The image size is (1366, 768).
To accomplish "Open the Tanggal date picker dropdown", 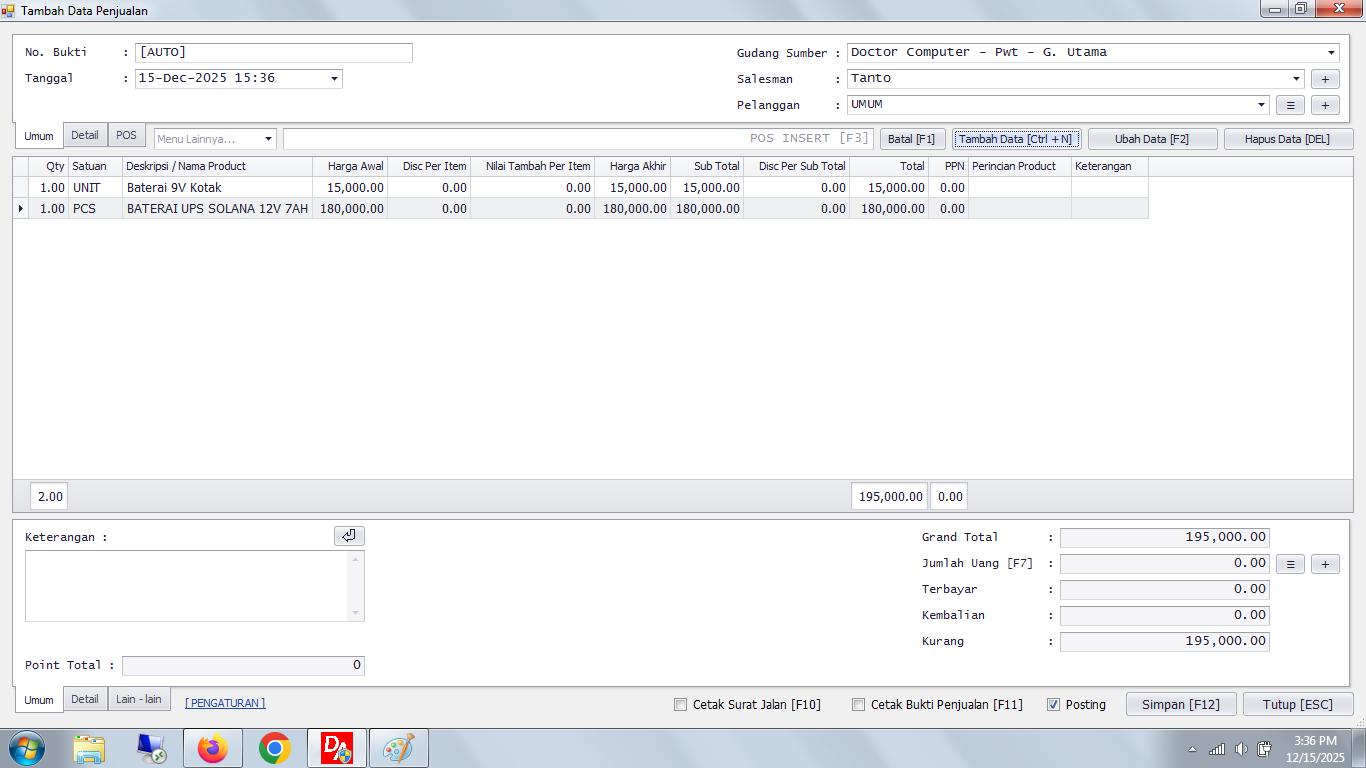I will click(333, 78).
